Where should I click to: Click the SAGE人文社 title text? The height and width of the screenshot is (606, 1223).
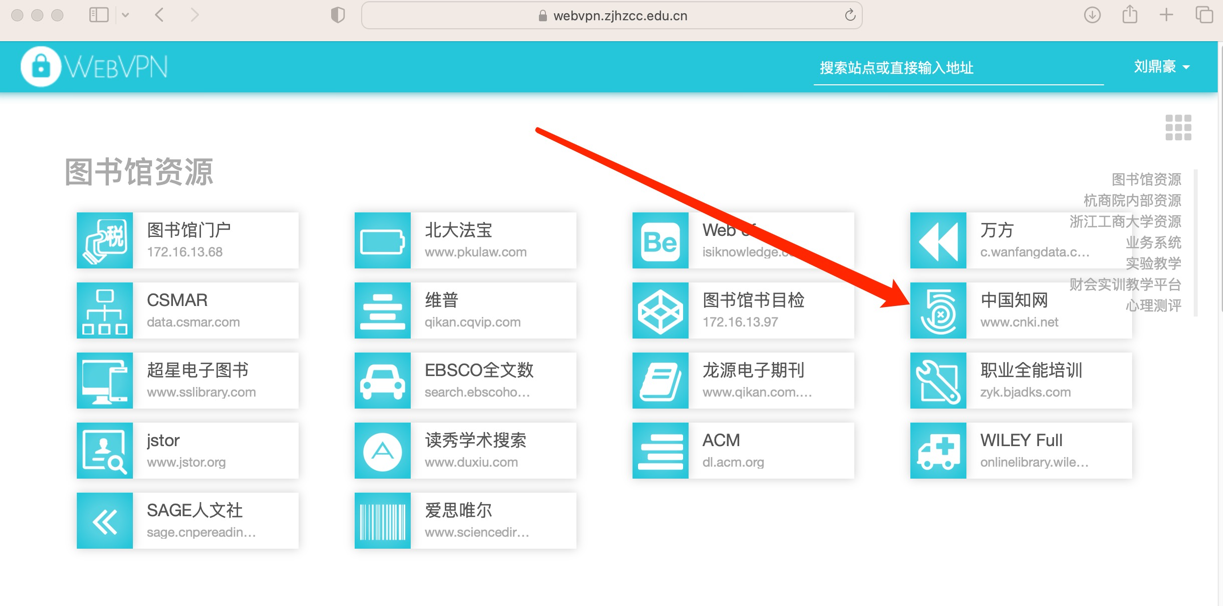[x=194, y=510]
